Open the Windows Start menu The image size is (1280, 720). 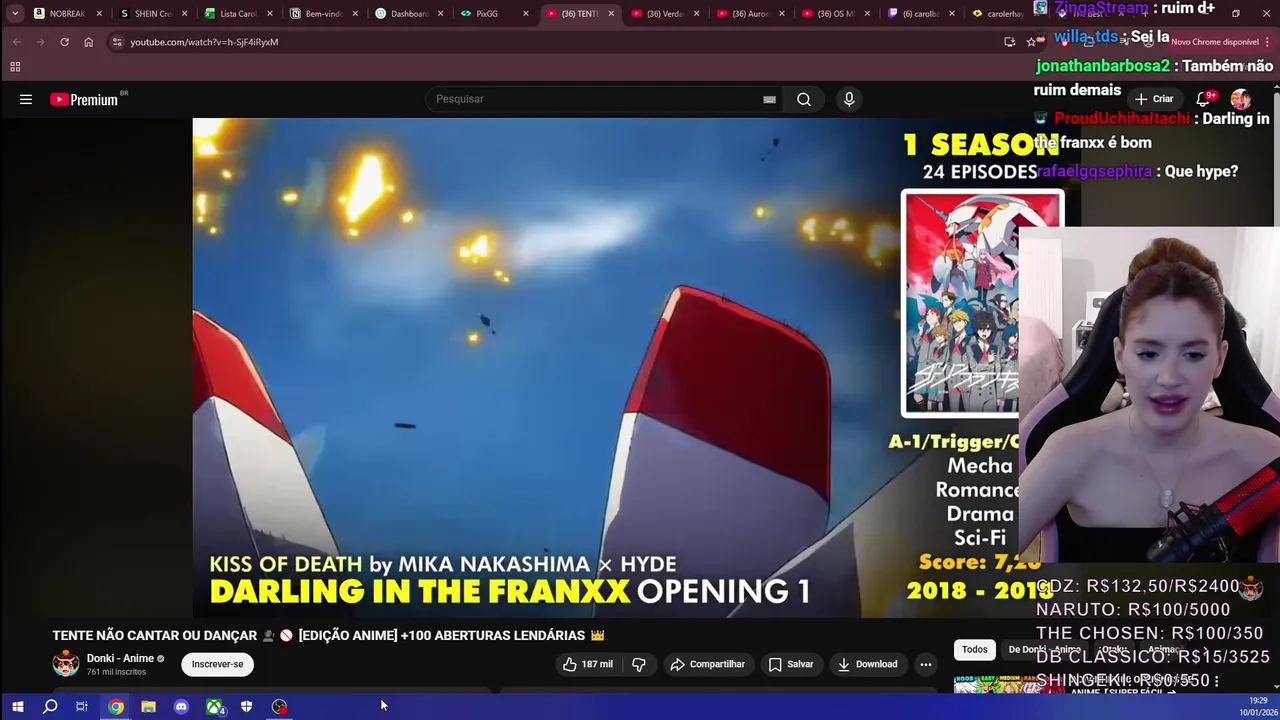17,707
